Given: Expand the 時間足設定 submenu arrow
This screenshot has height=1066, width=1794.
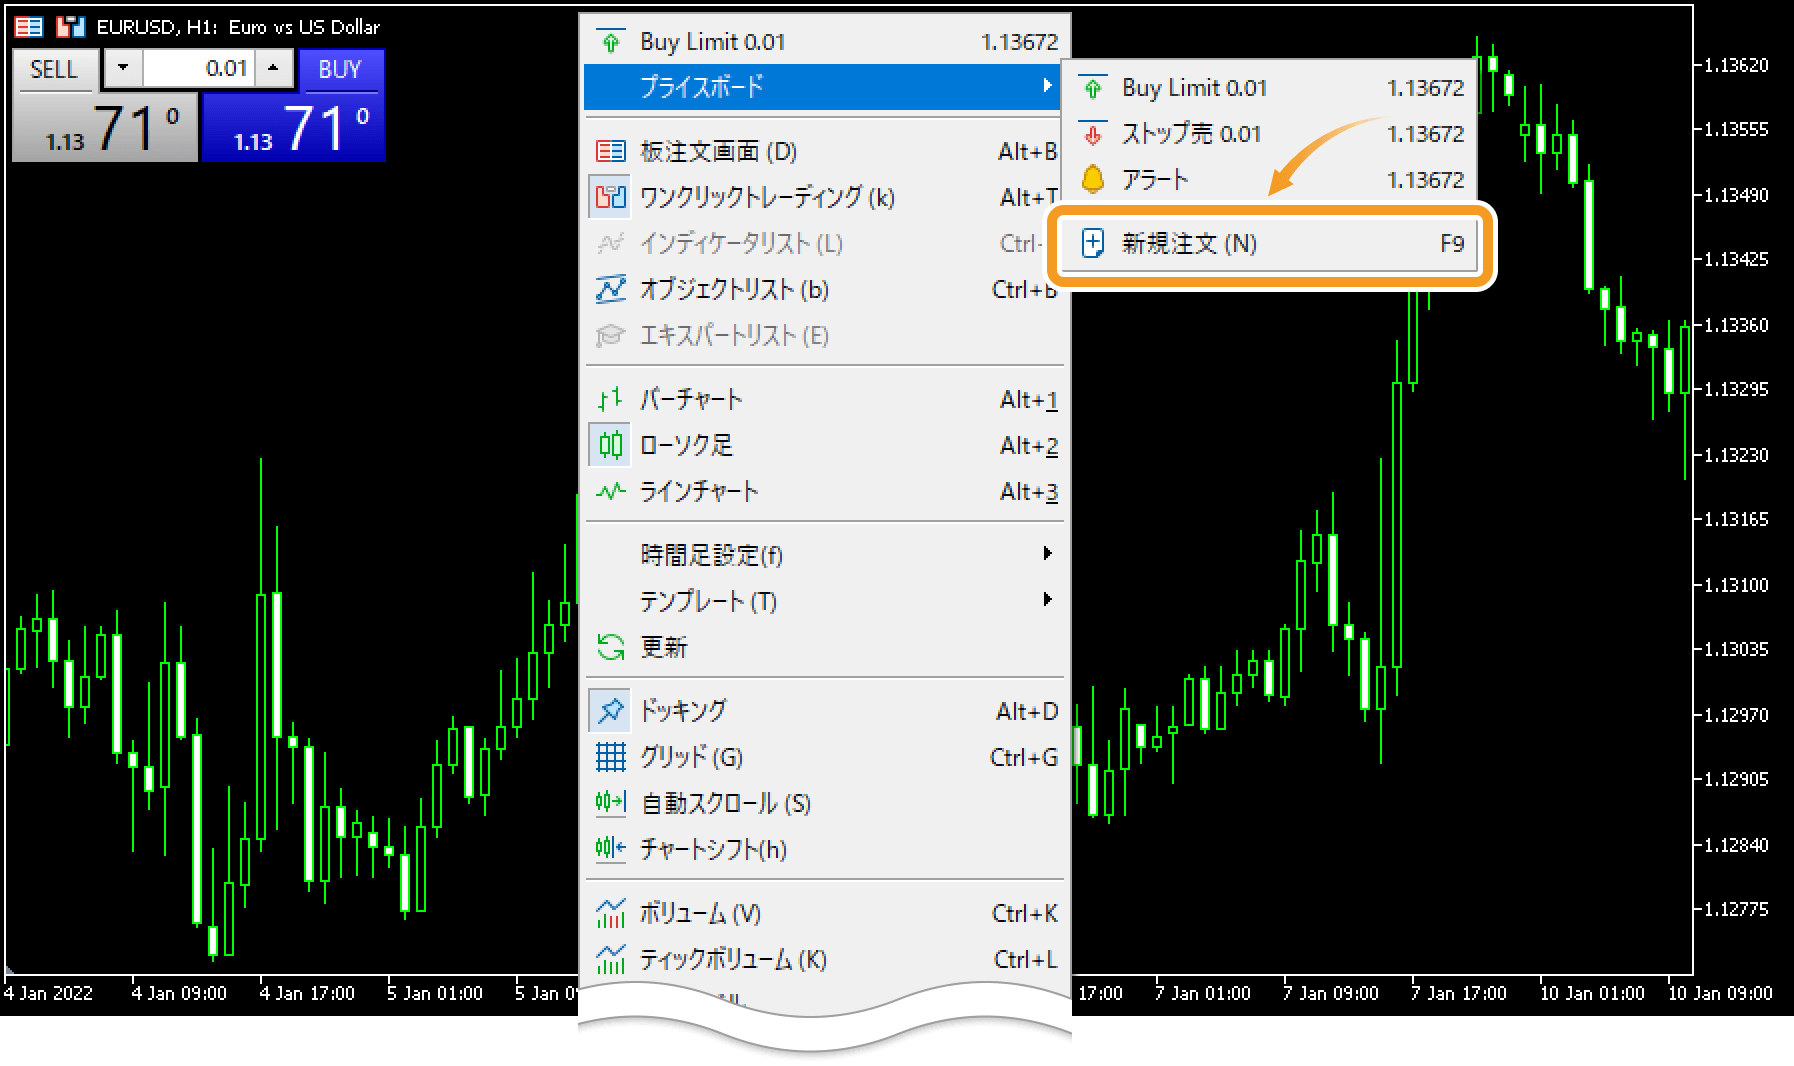Looking at the screenshot, I should tap(1047, 553).
